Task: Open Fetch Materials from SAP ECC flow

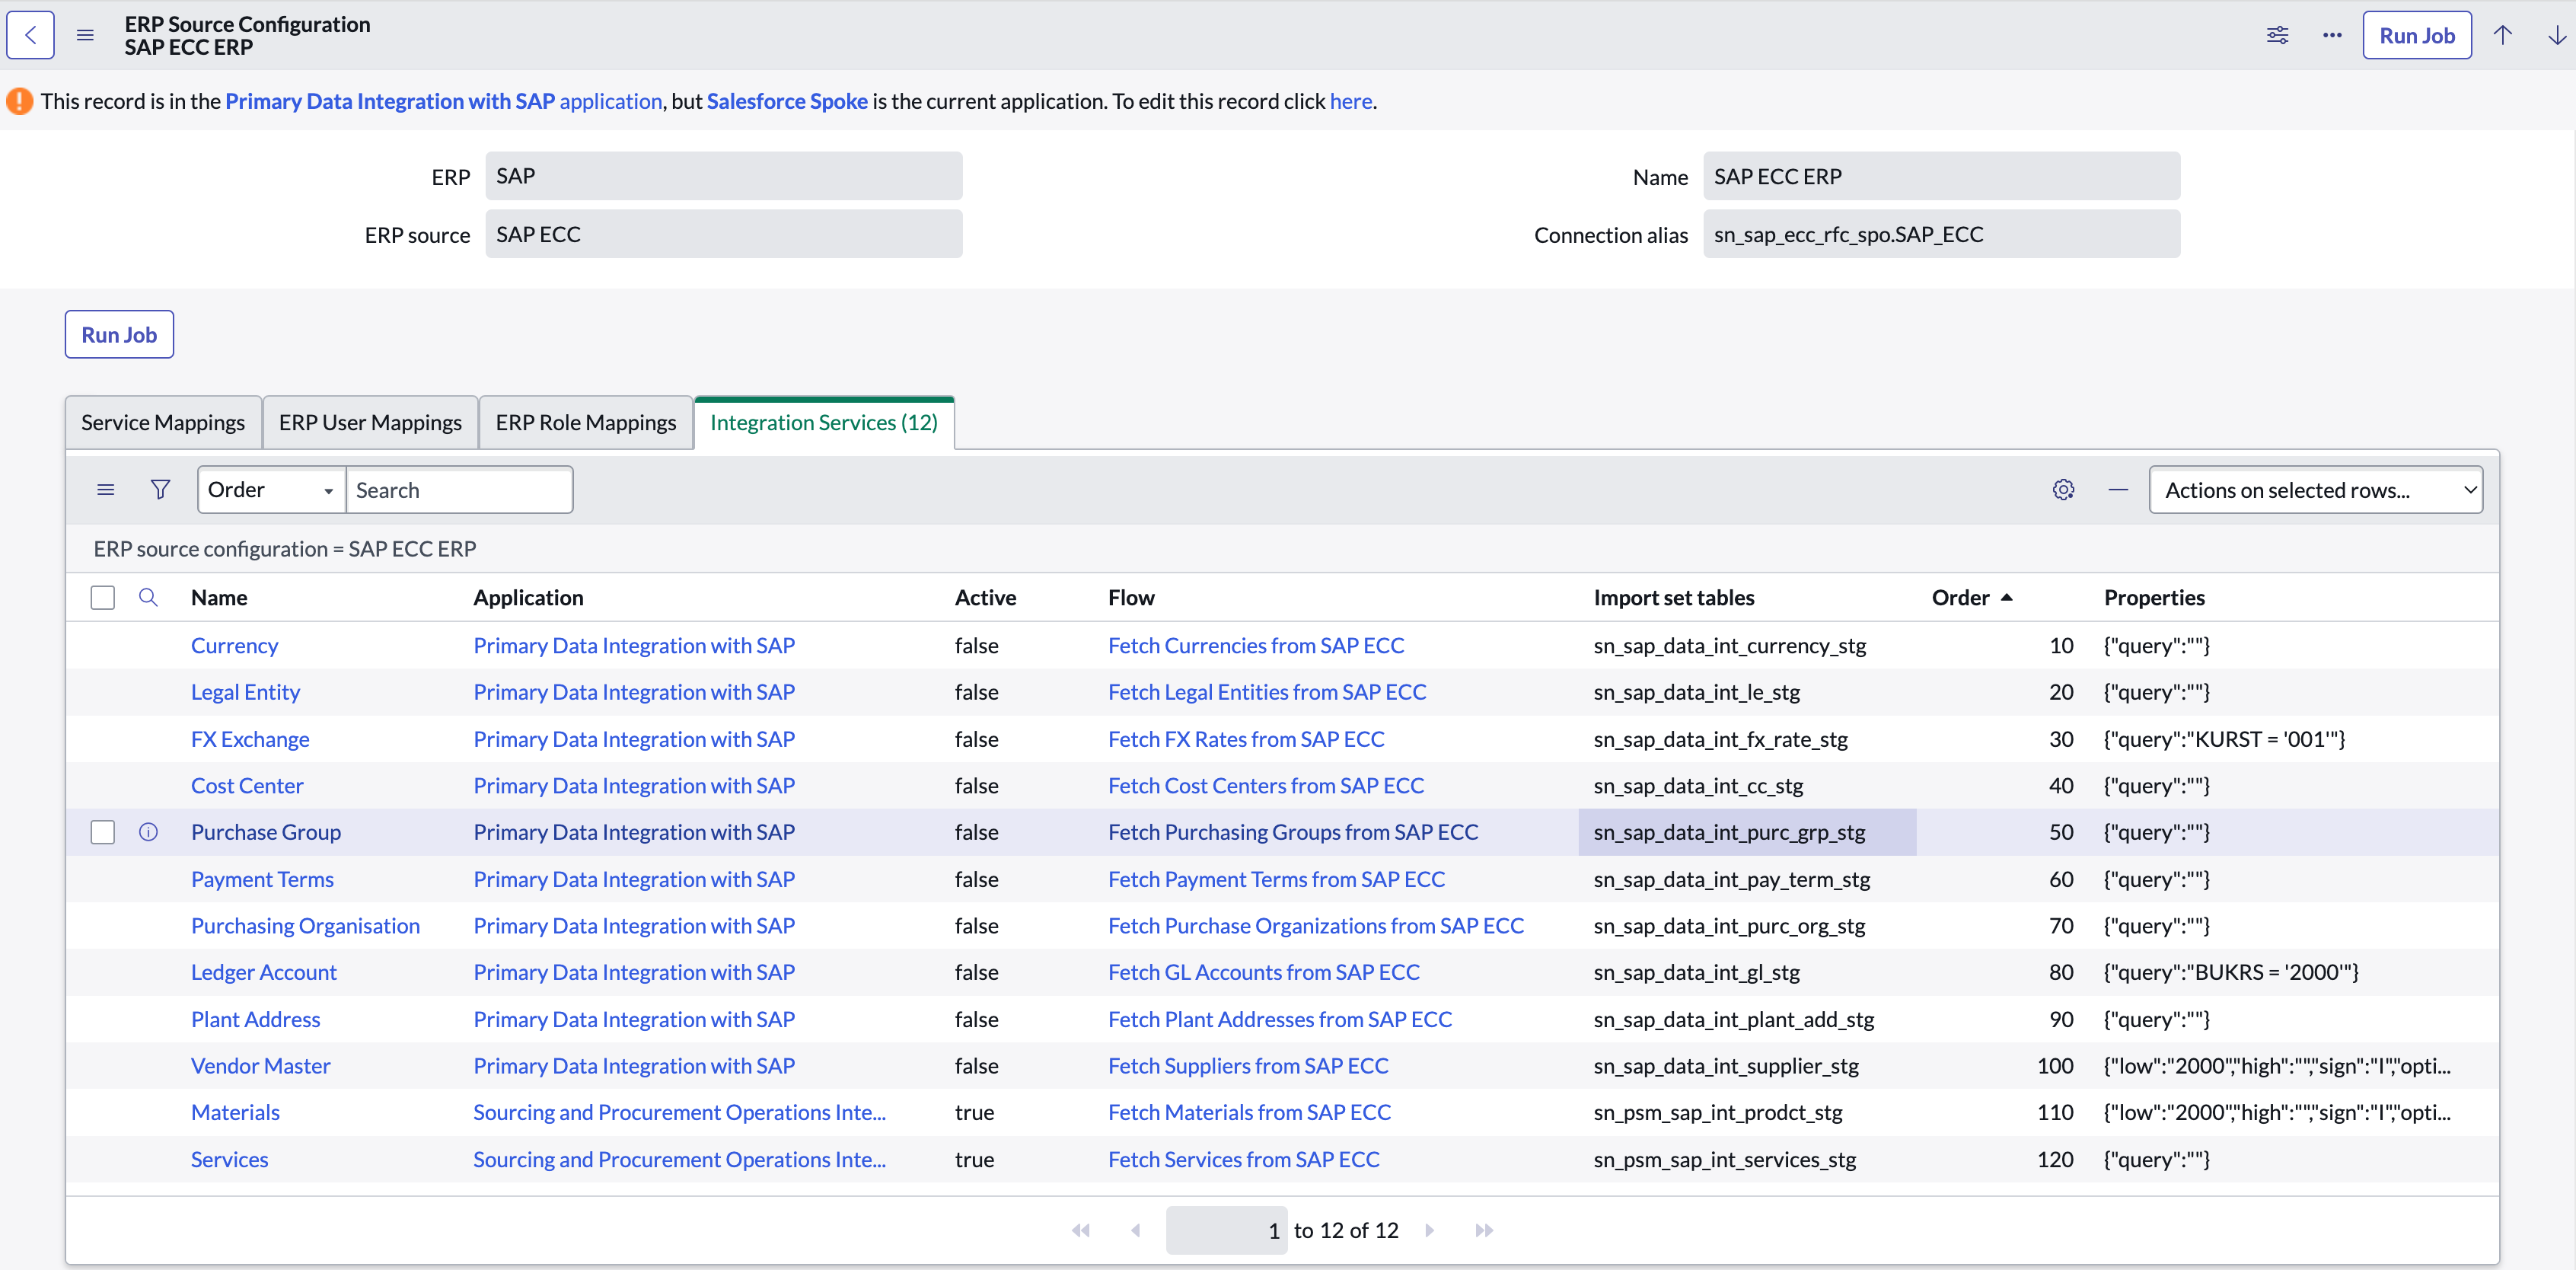Action: pyautogui.click(x=1249, y=1112)
